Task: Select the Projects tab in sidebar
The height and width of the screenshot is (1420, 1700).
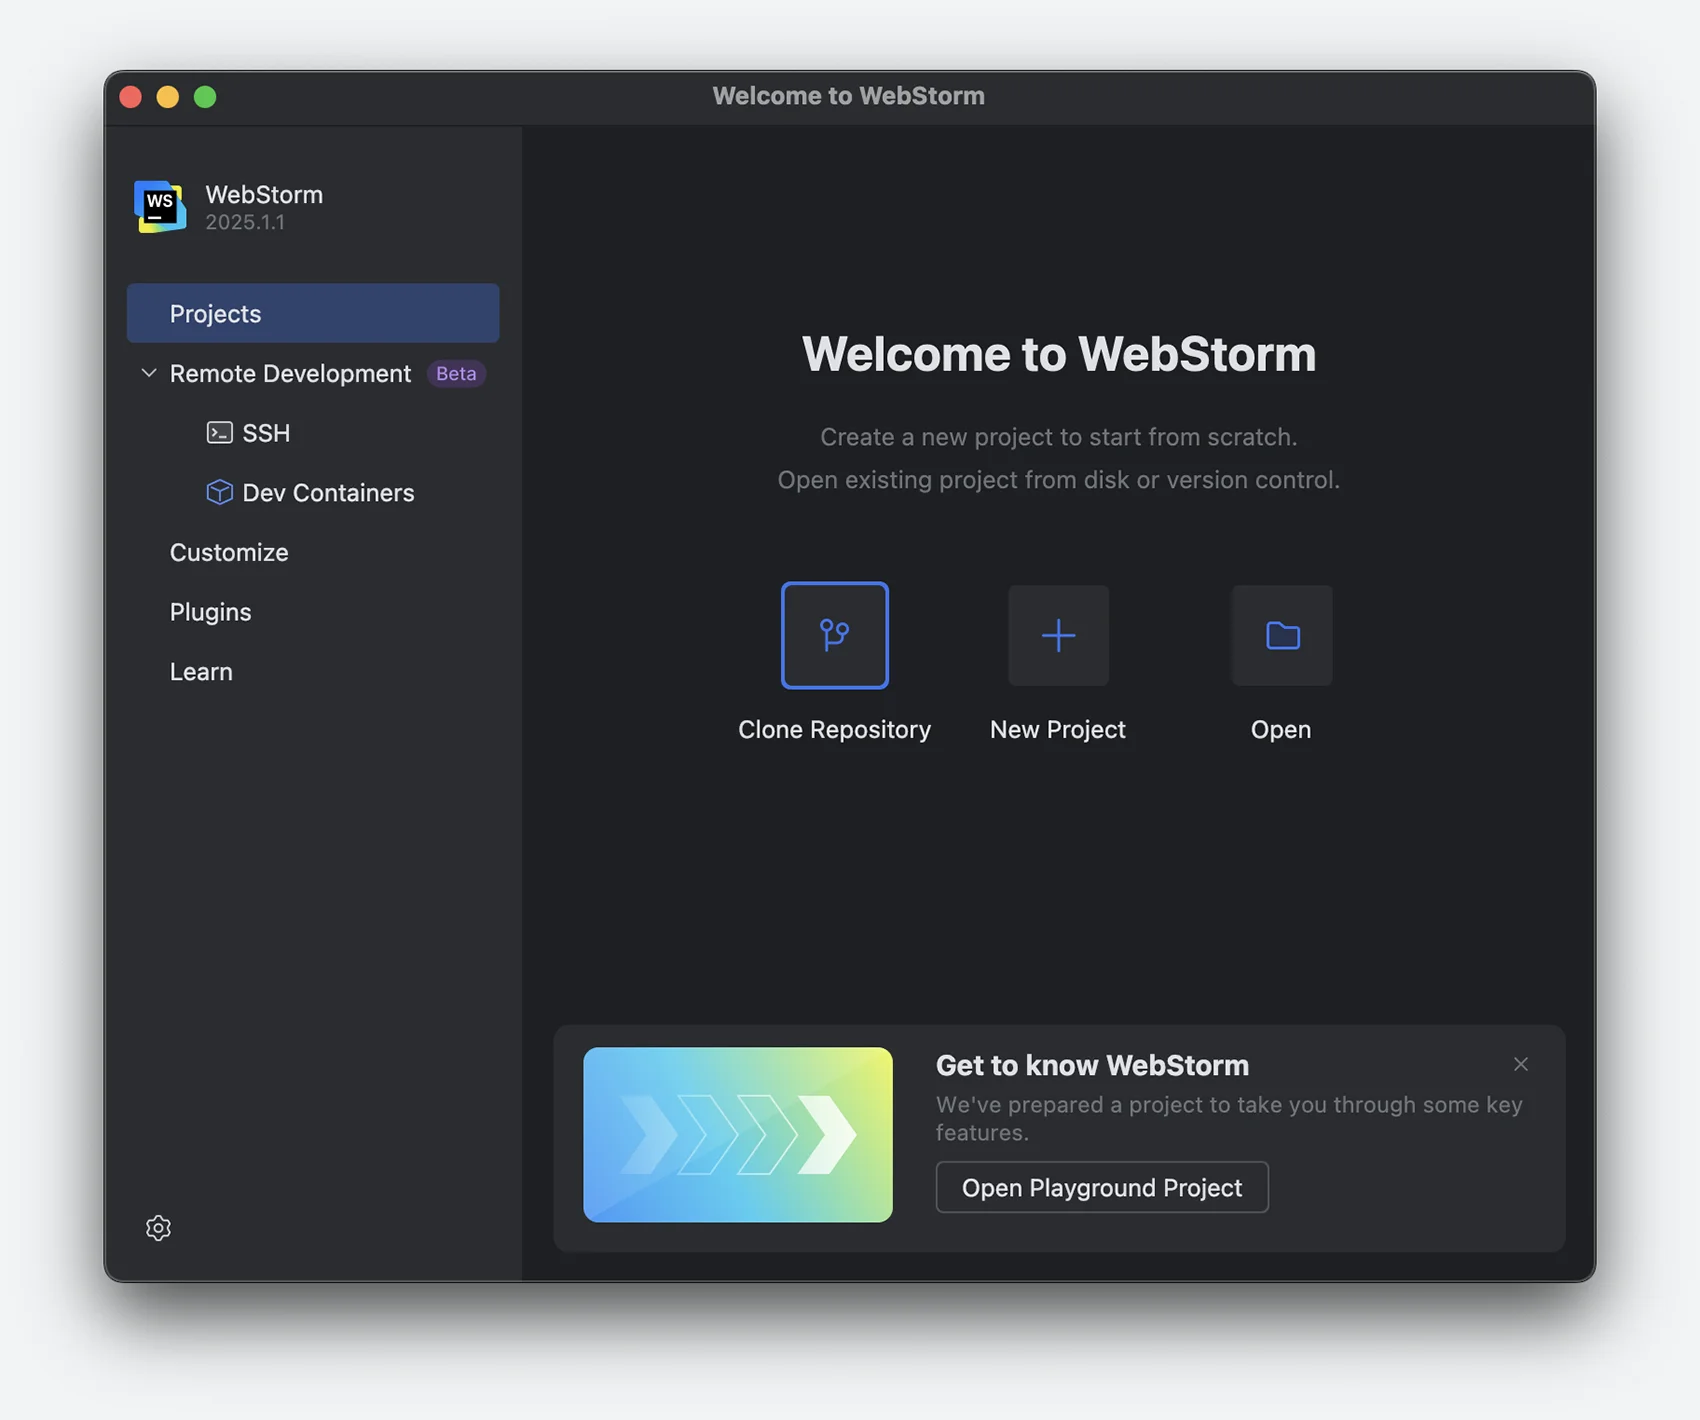Action: pyautogui.click(x=313, y=313)
